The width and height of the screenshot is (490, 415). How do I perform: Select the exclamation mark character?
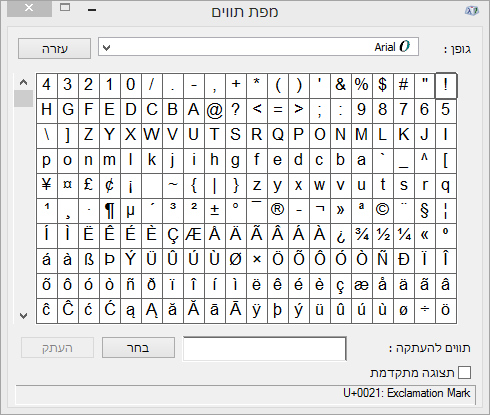446,86
